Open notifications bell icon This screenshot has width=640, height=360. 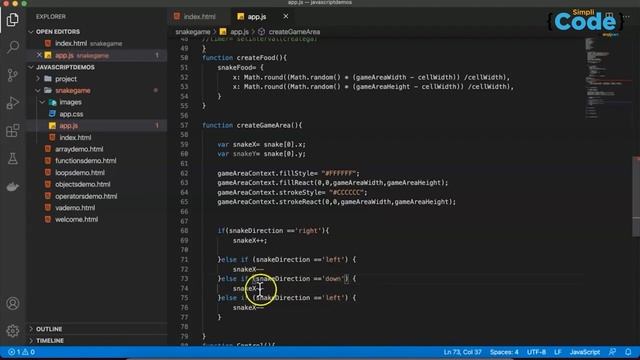(x=628, y=352)
